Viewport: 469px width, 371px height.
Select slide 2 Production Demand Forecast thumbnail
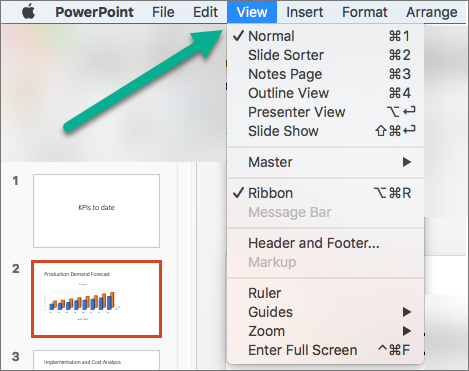point(96,299)
